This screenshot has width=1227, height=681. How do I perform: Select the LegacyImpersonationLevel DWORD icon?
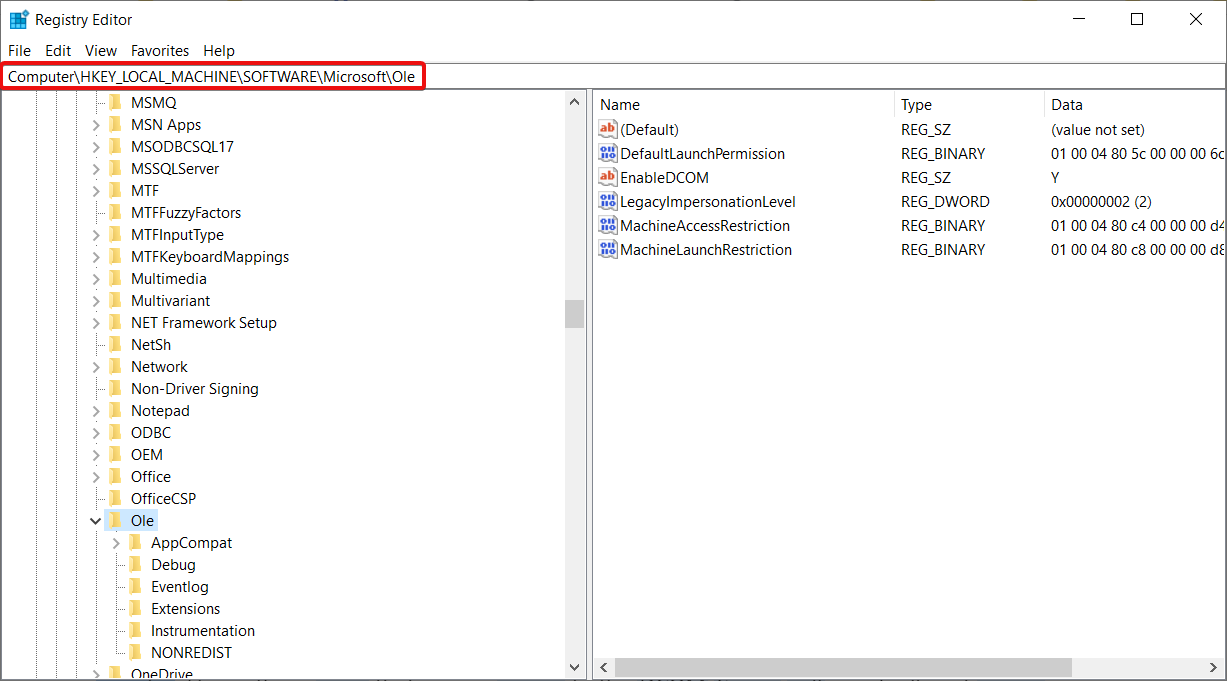607,201
